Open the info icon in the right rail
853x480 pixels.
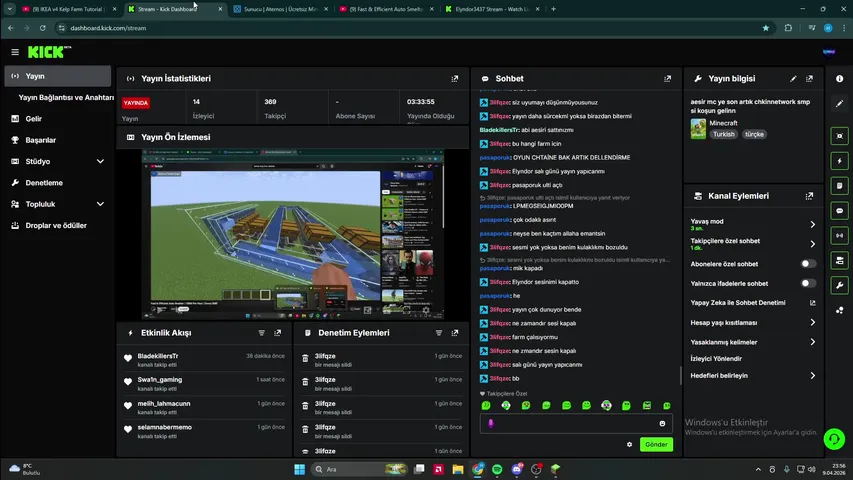point(839,79)
